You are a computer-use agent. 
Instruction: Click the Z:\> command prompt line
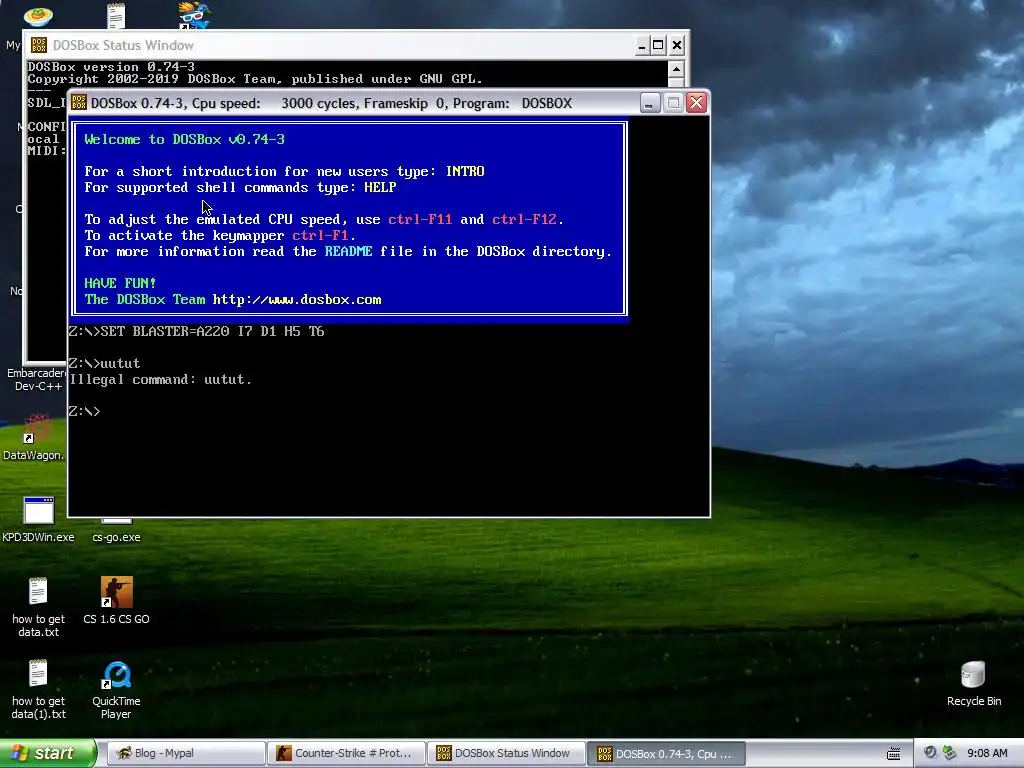tap(85, 411)
